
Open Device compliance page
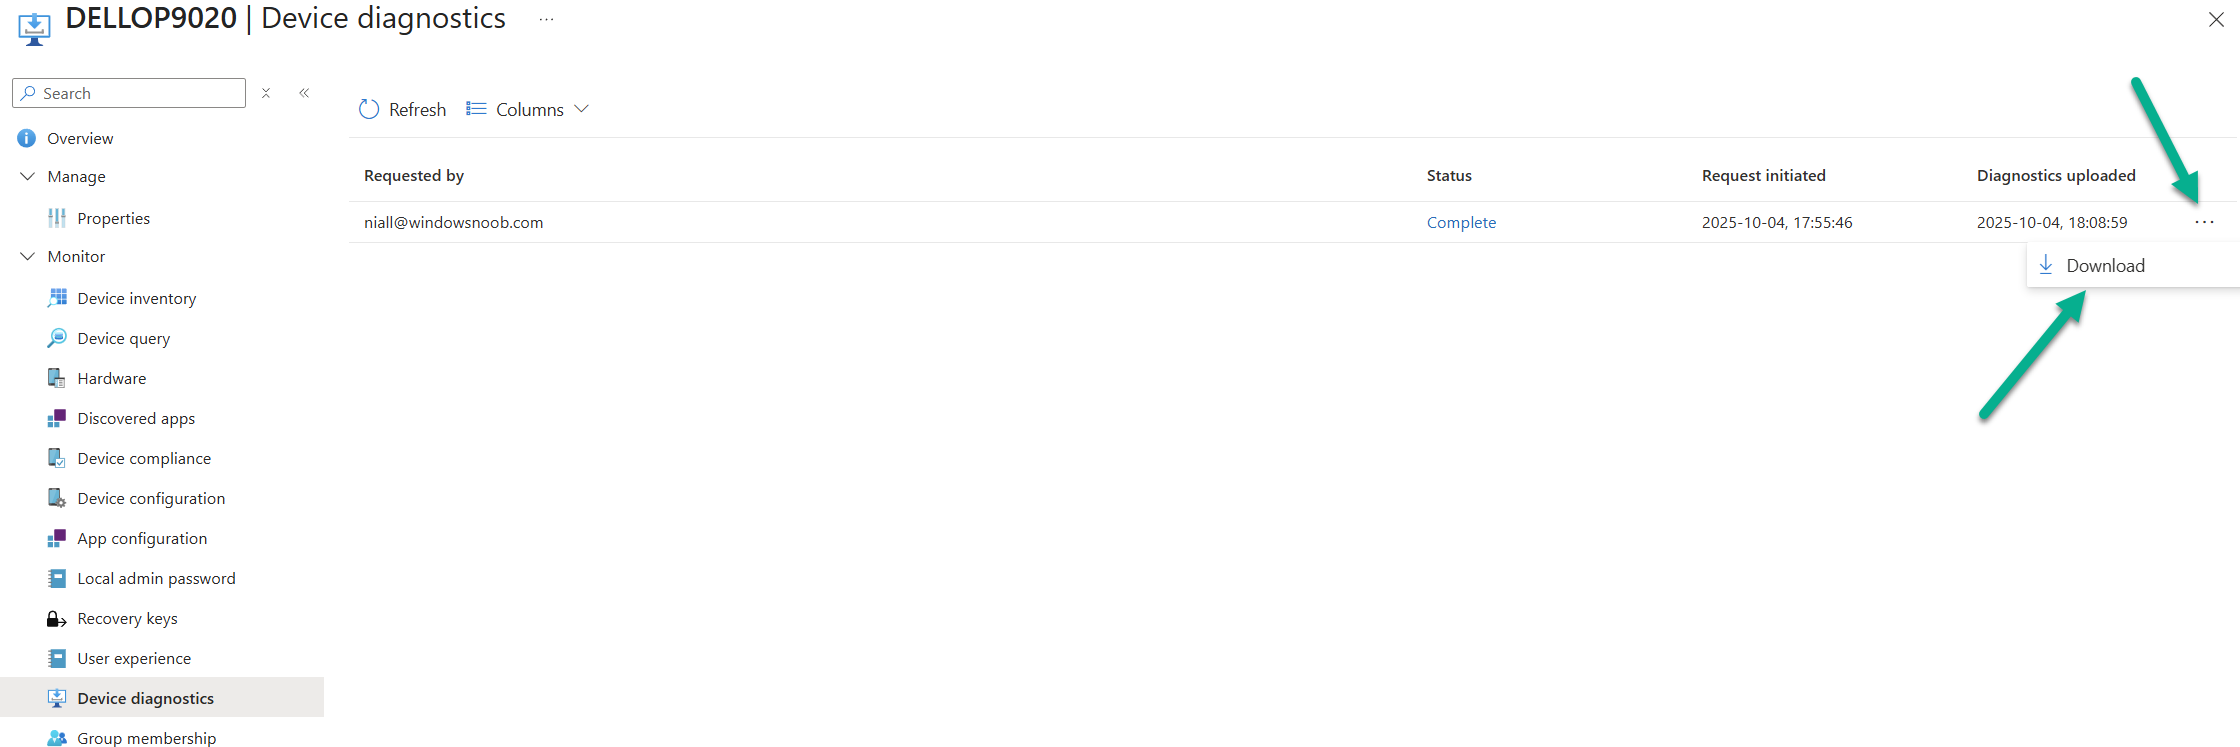[144, 458]
